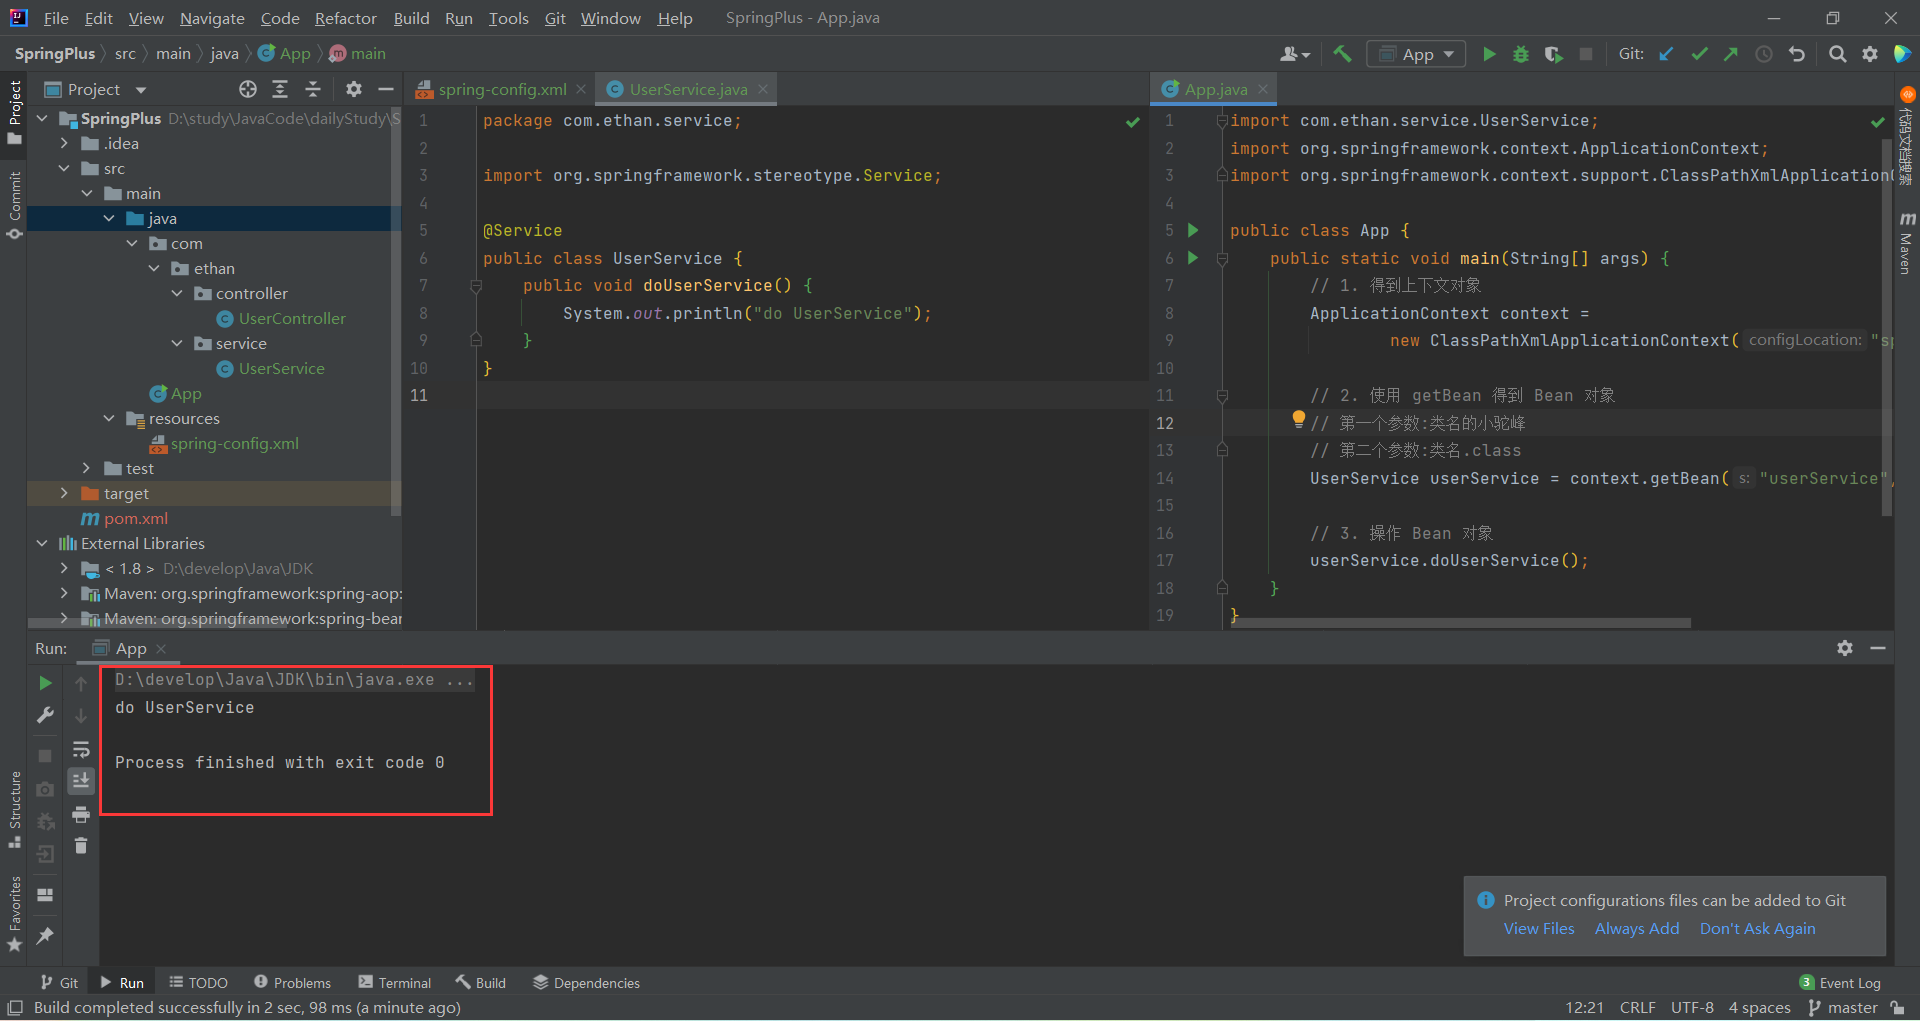Click Don't Ask Again in notification
The width and height of the screenshot is (1920, 1021).
click(x=1757, y=928)
